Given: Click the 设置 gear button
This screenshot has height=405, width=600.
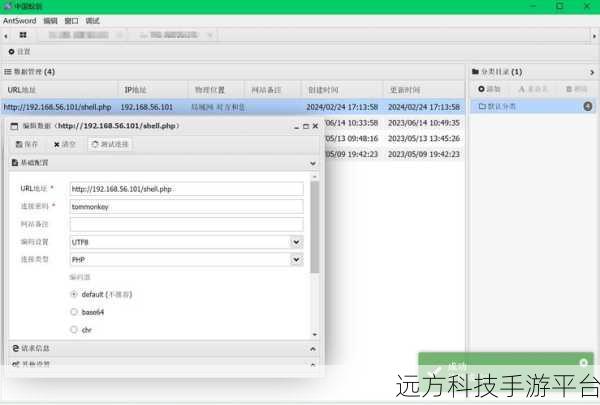Looking at the screenshot, I should (x=19, y=51).
